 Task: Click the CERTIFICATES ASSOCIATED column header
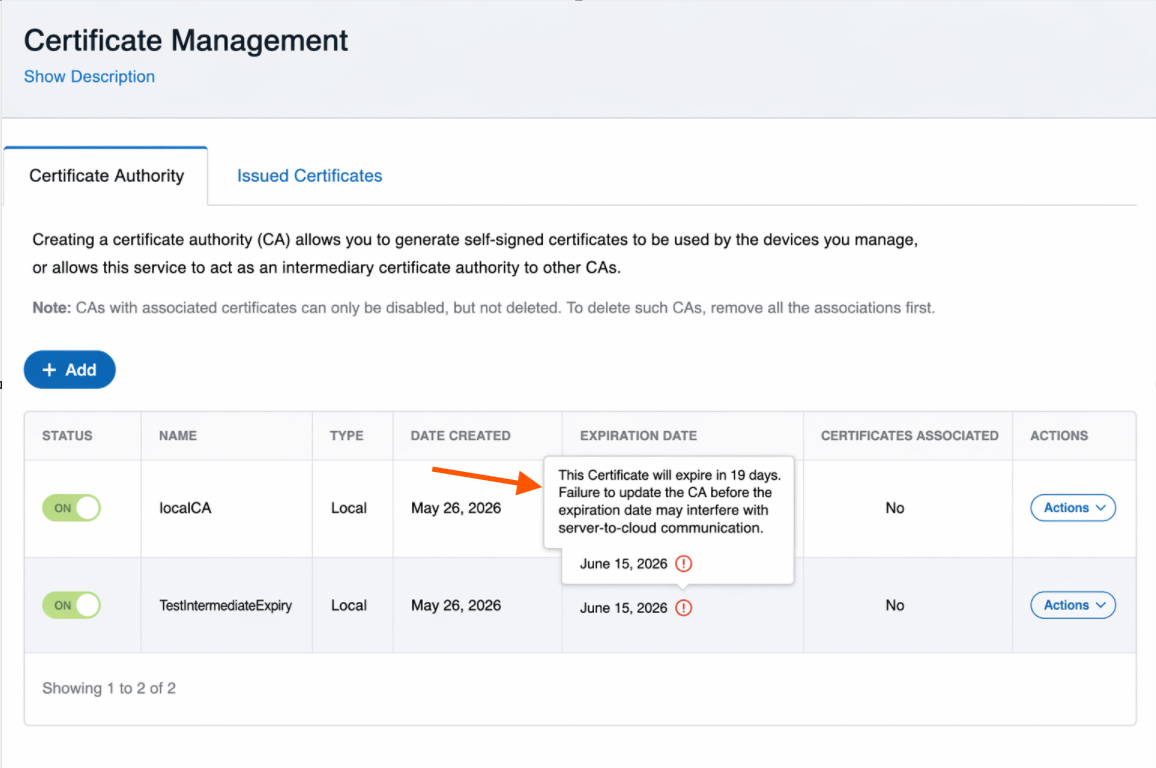pyautogui.click(x=910, y=436)
